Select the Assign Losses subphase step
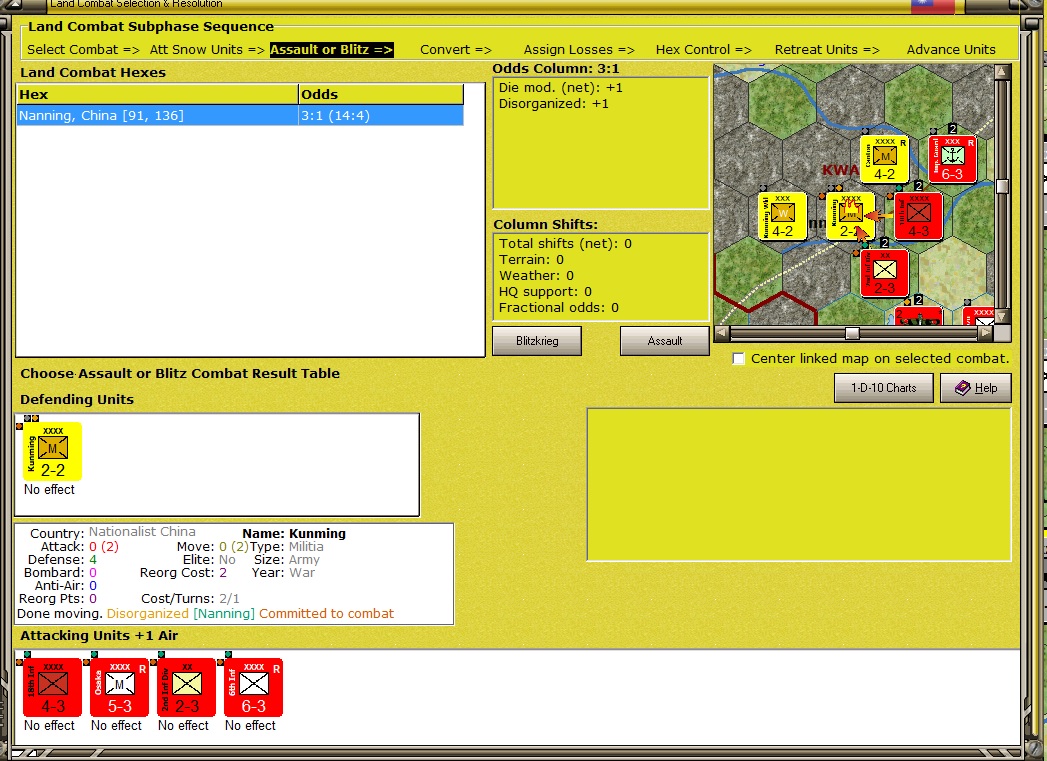 click(579, 49)
